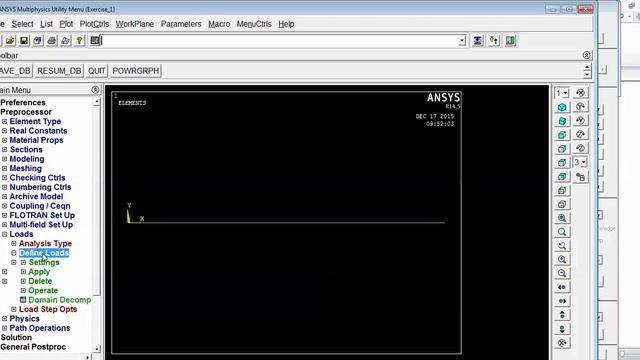Expand the Meshing tree node
Image resolution: width=640 pixels, height=360 pixels.
[4, 168]
